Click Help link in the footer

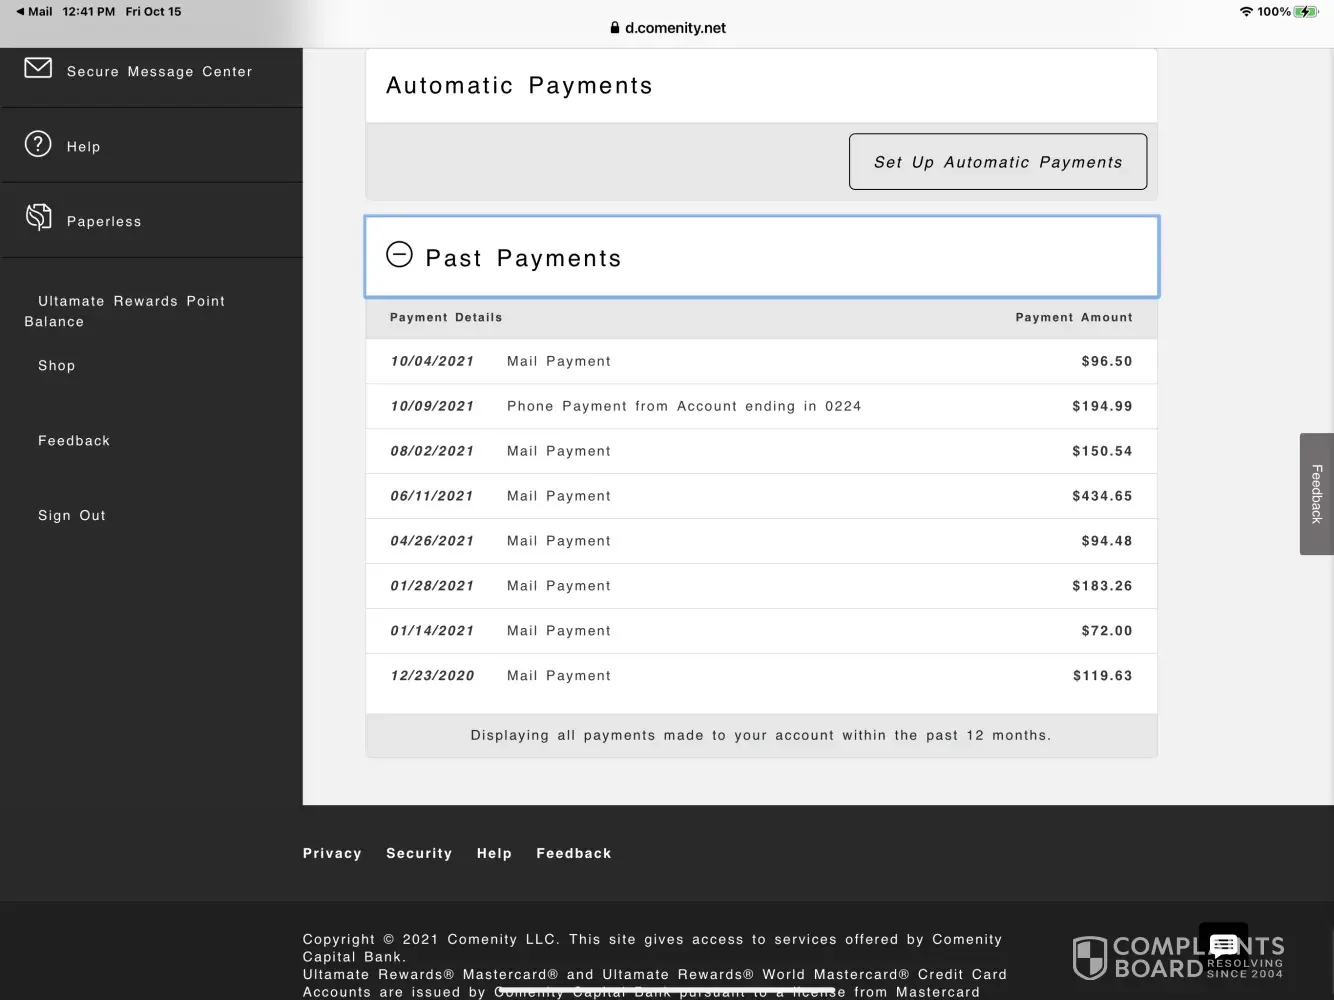pyautogui.click(x=494, y=853)
